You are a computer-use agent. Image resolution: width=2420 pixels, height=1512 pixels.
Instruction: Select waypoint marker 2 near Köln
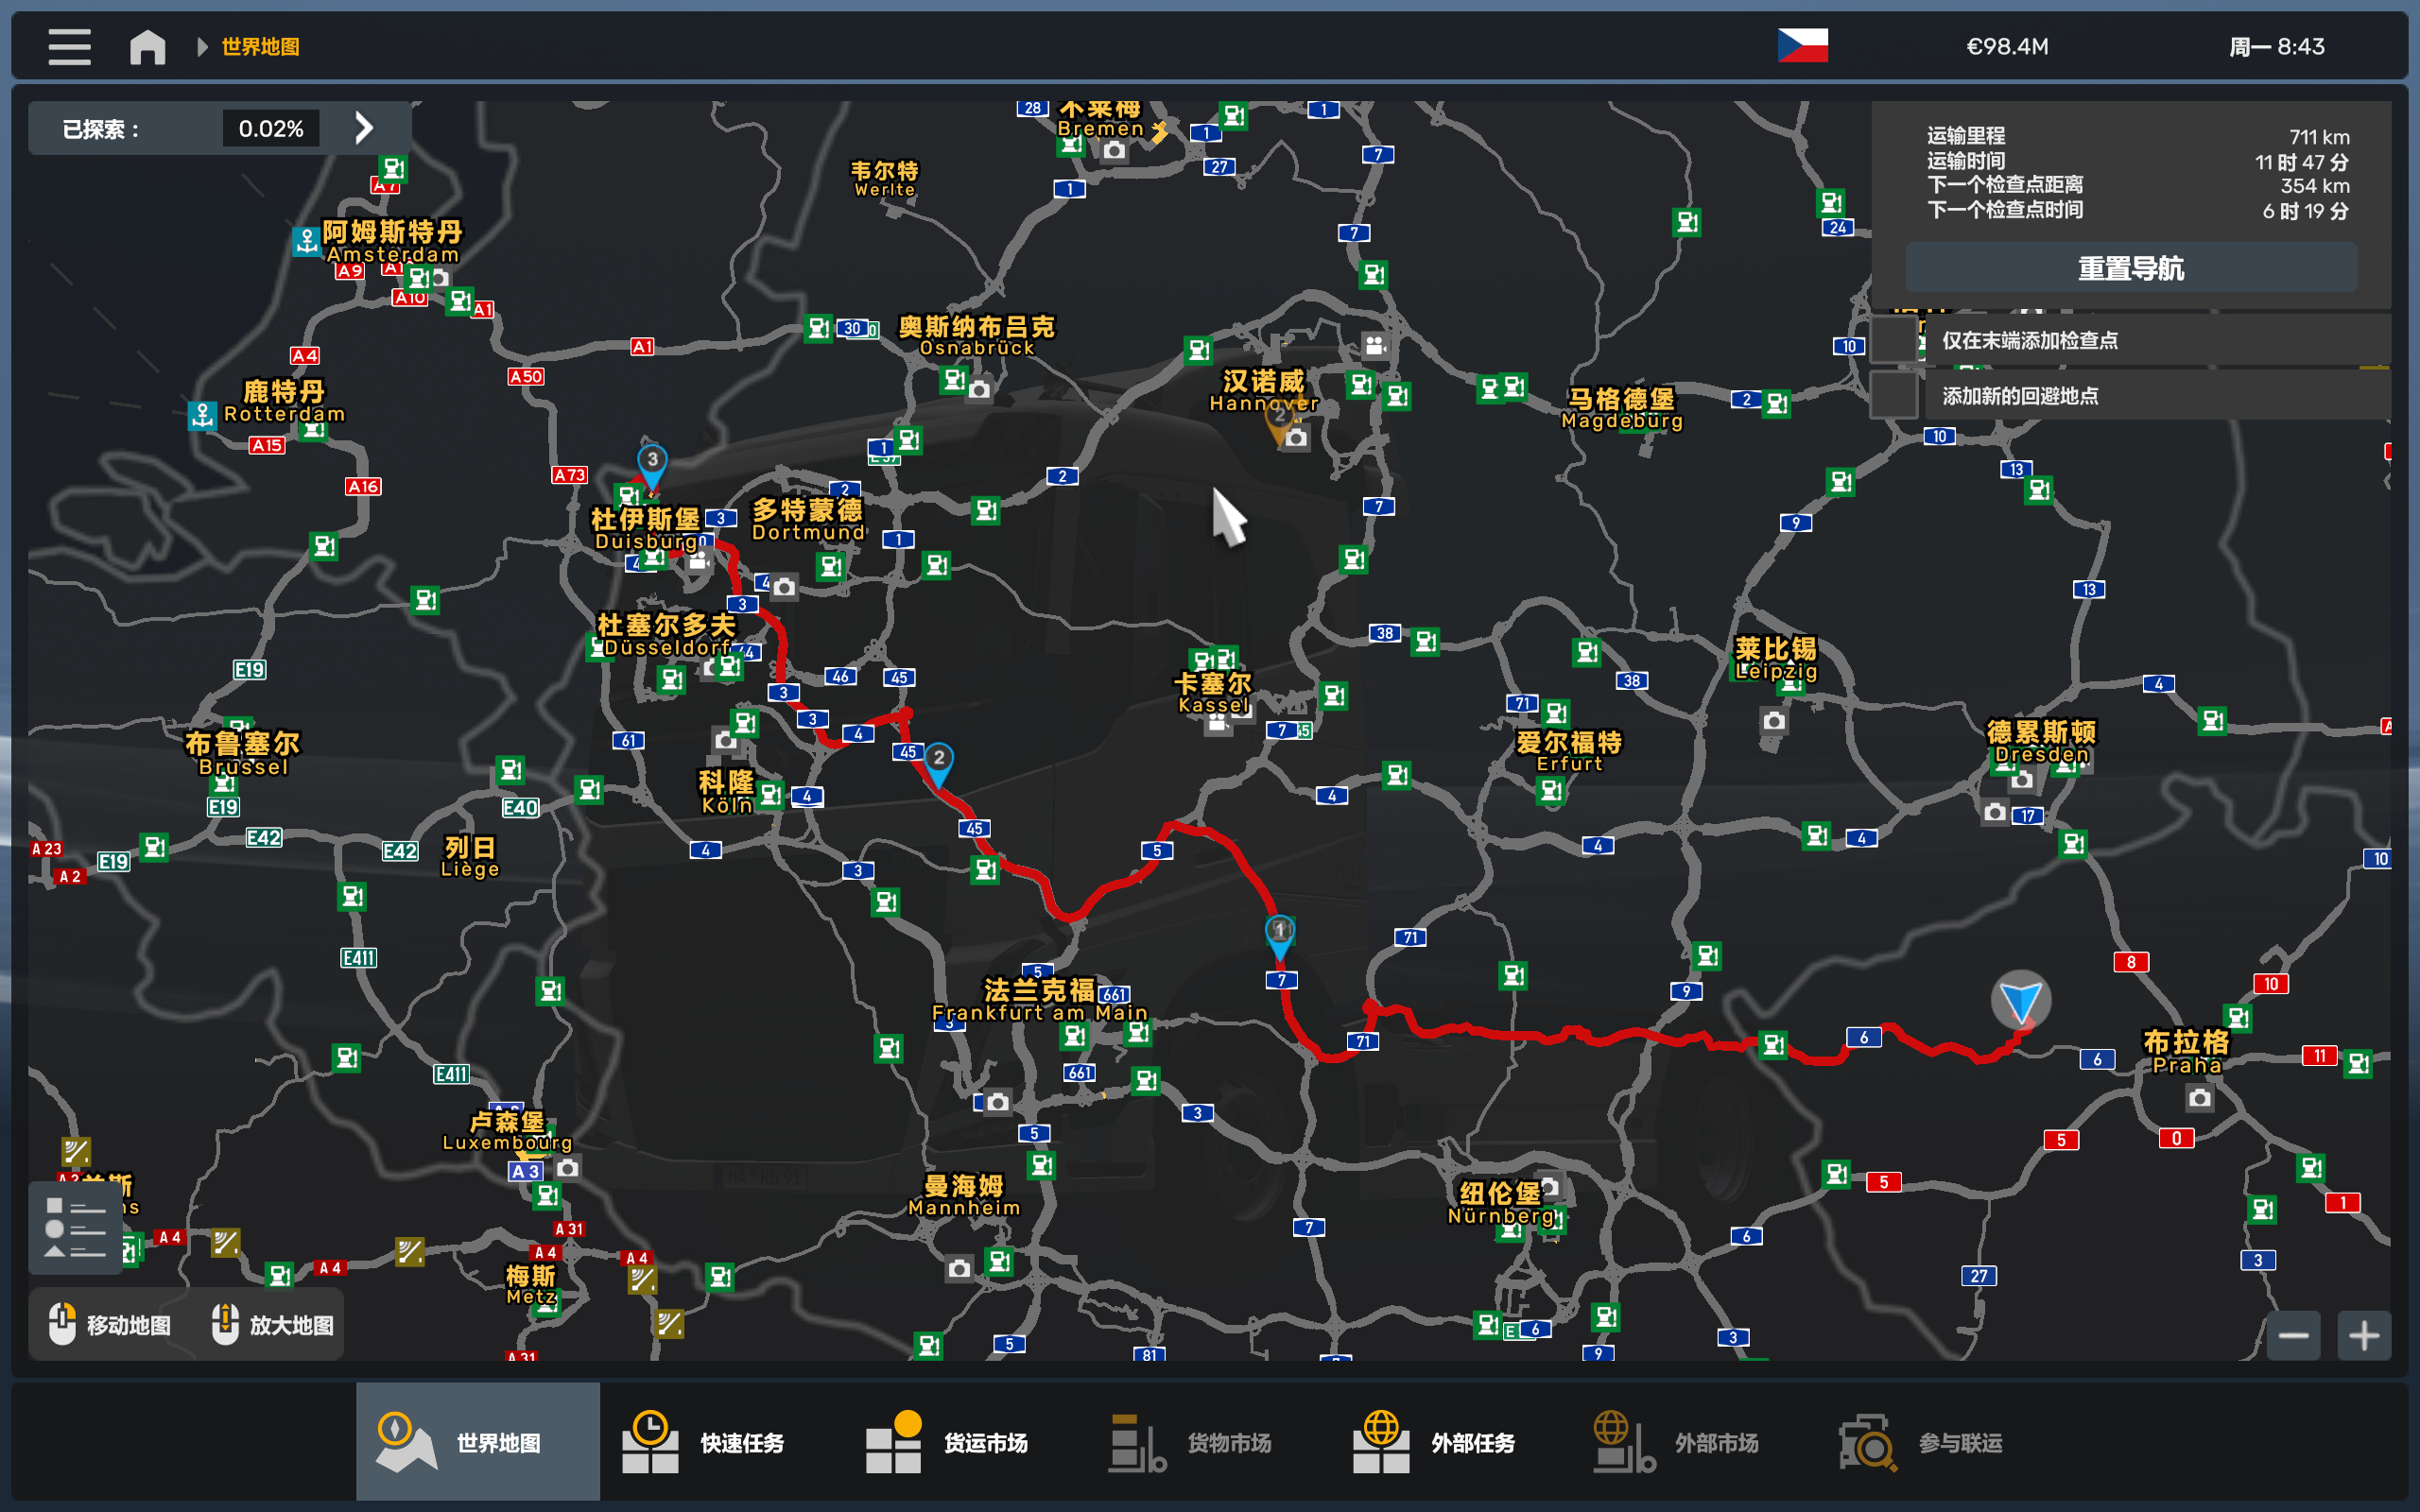pos(938,762)
